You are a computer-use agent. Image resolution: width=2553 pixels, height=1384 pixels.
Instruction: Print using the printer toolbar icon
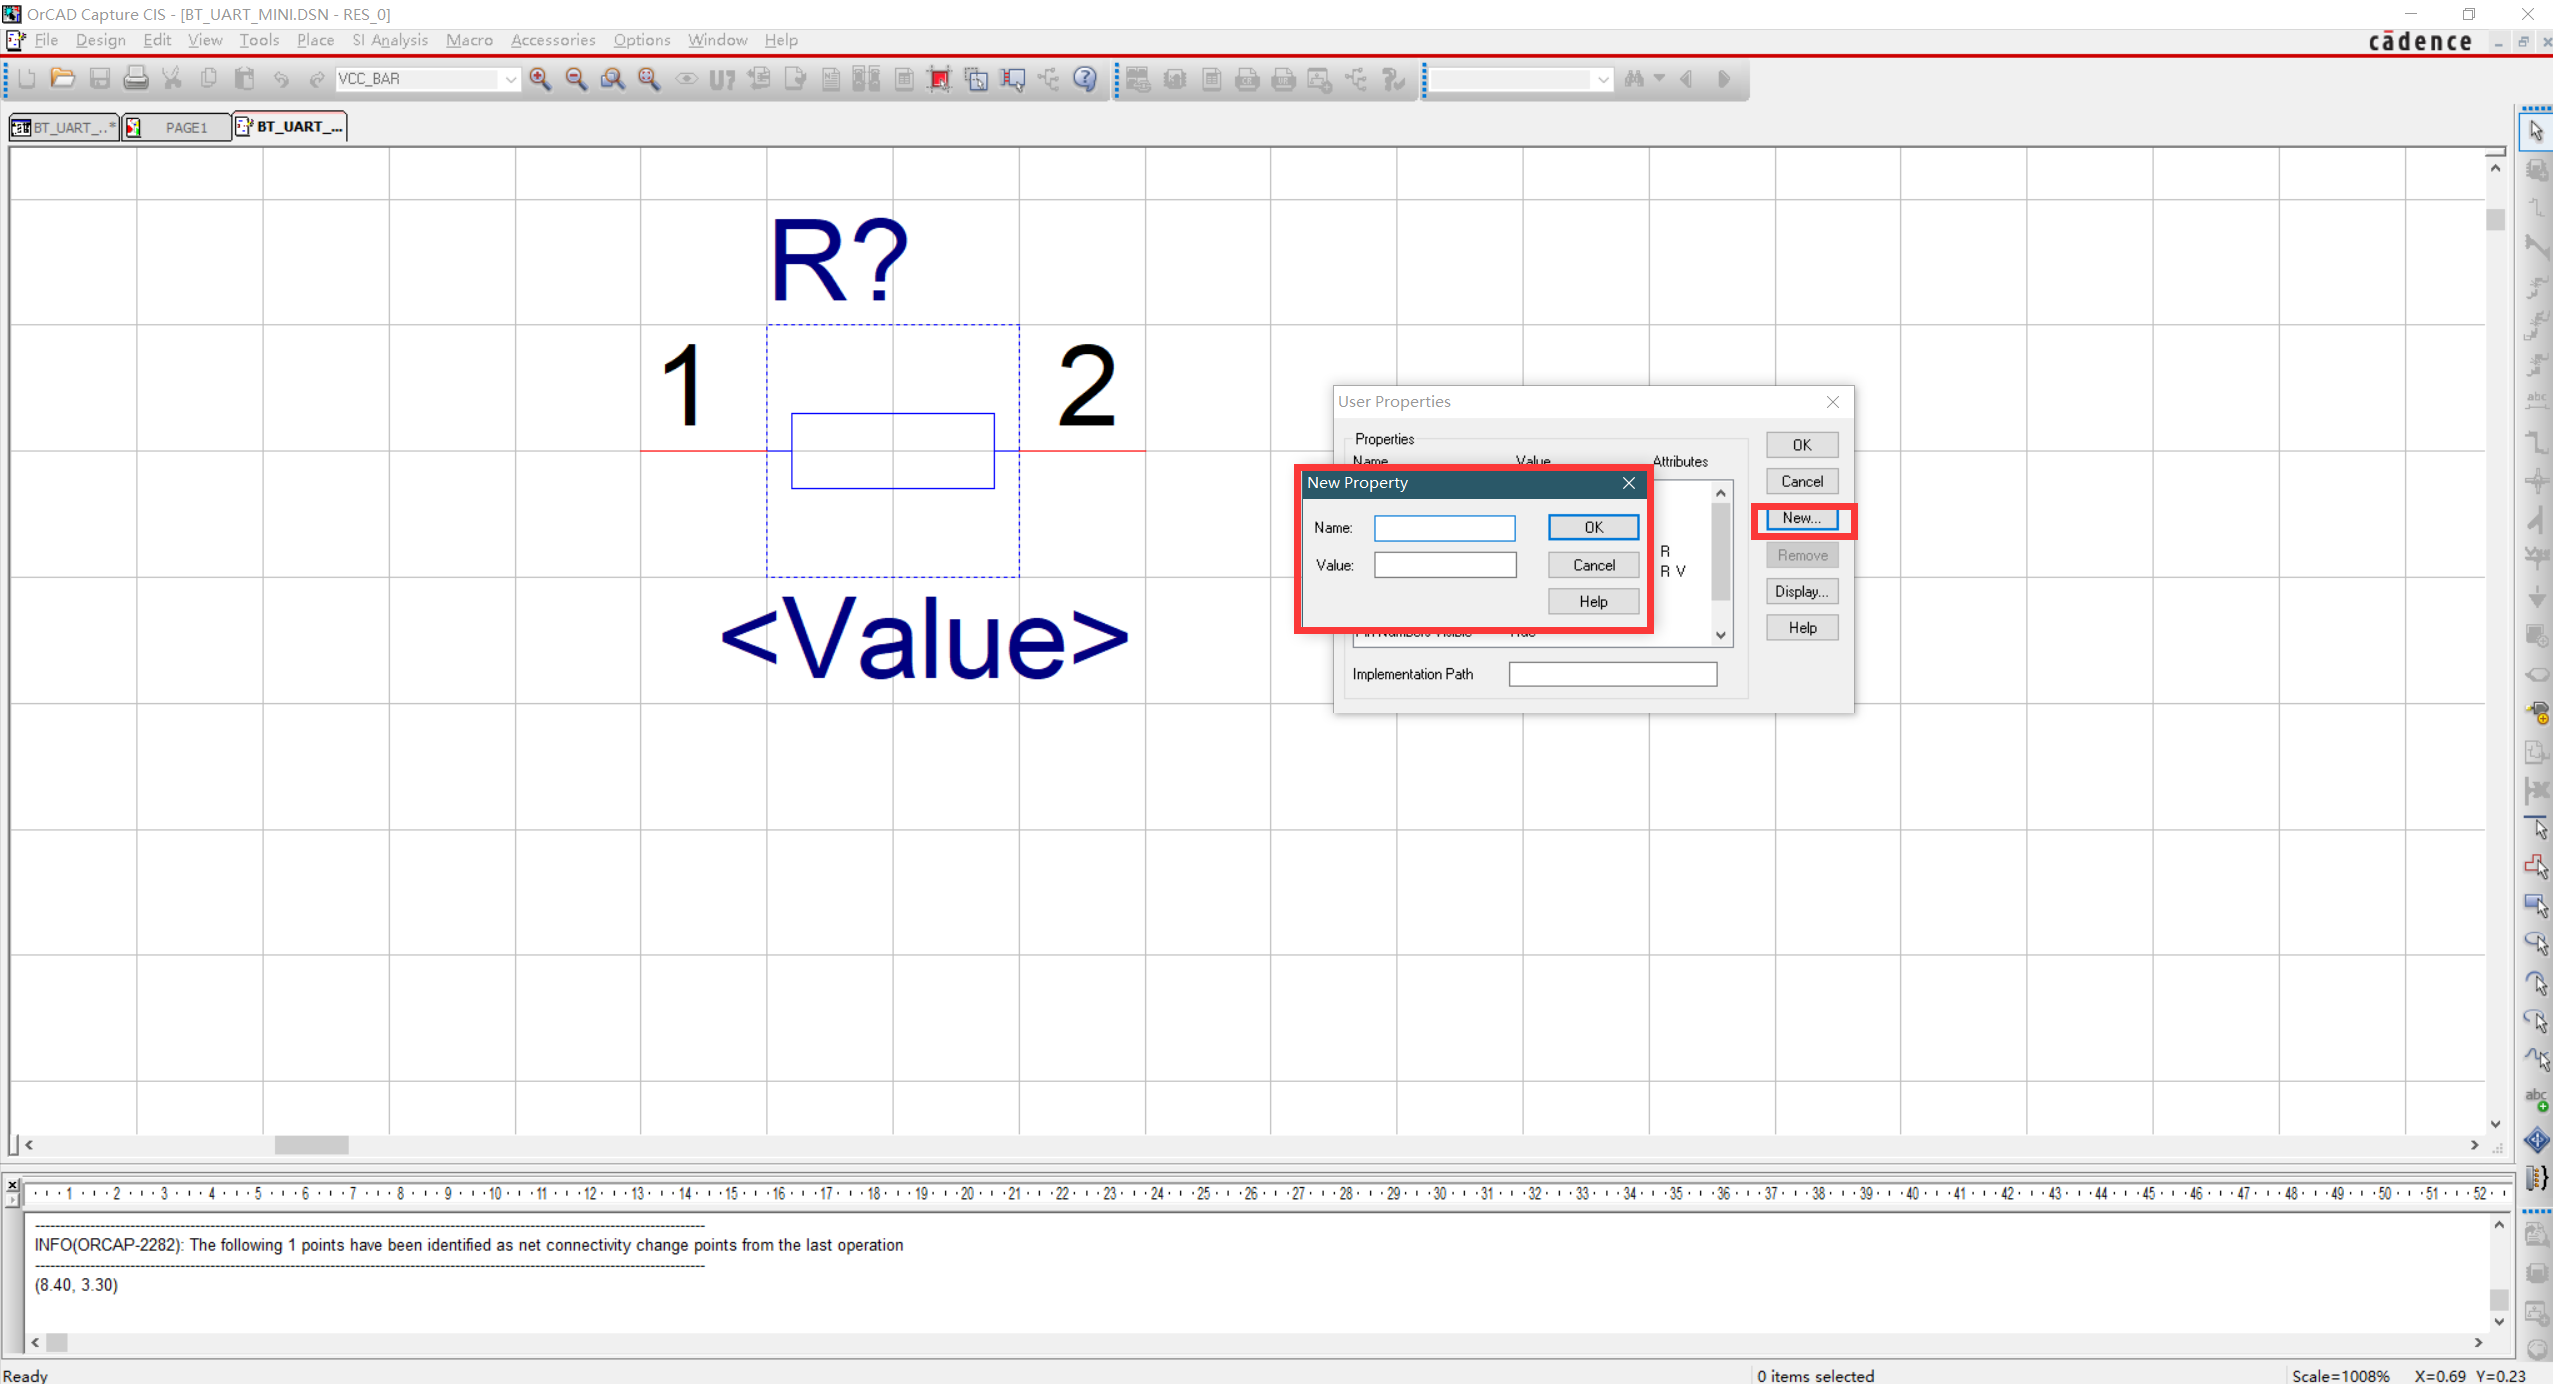pos(136,79)
